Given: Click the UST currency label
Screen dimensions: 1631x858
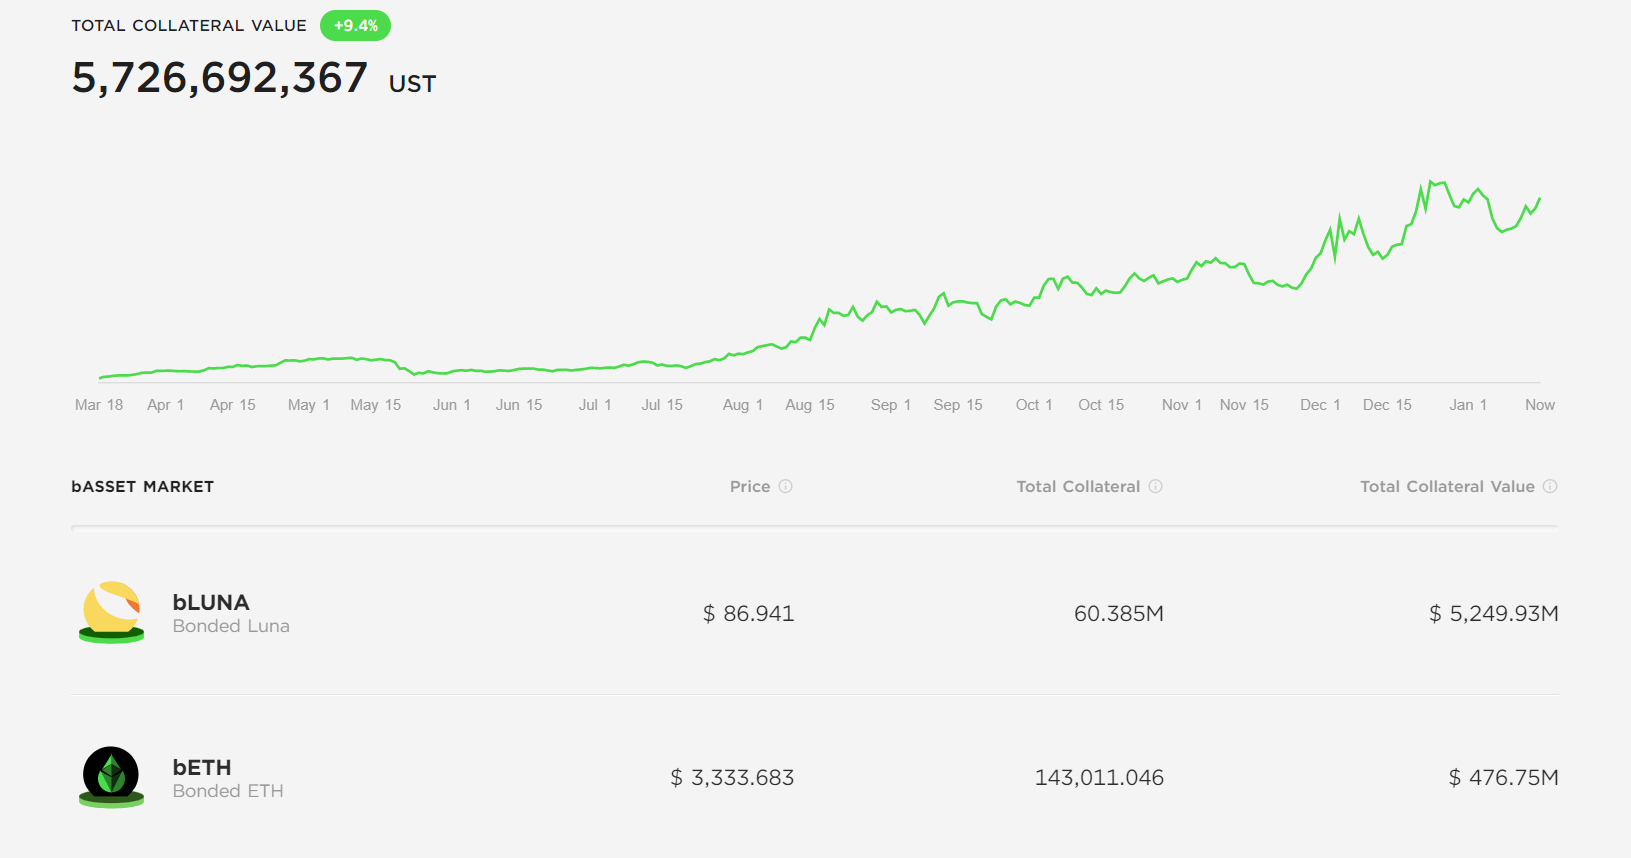Looking at the screenshot, I should pos(412,84).
